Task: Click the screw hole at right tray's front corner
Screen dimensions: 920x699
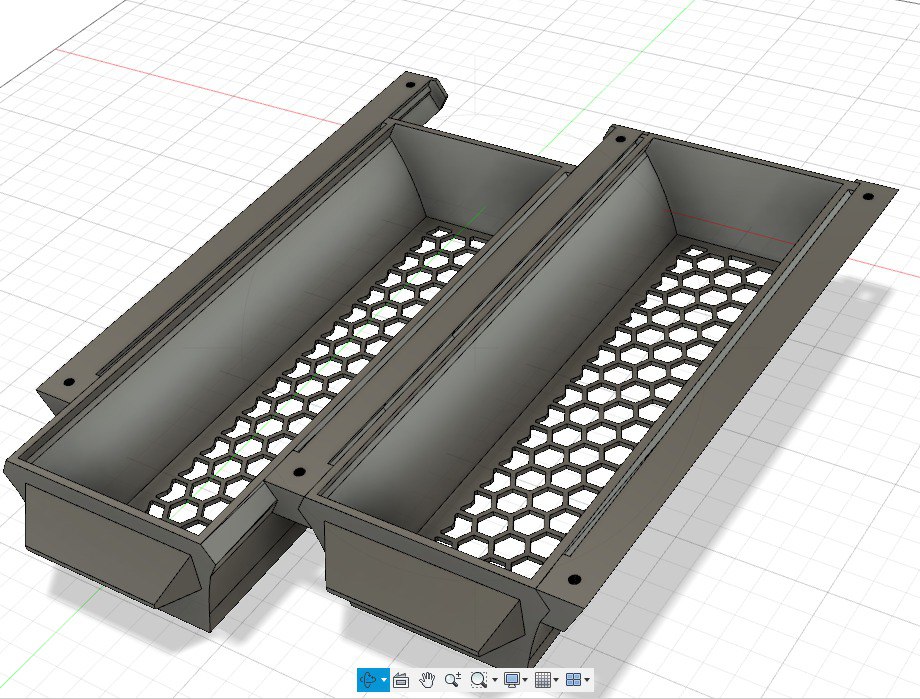Action: tap(574, 580)
